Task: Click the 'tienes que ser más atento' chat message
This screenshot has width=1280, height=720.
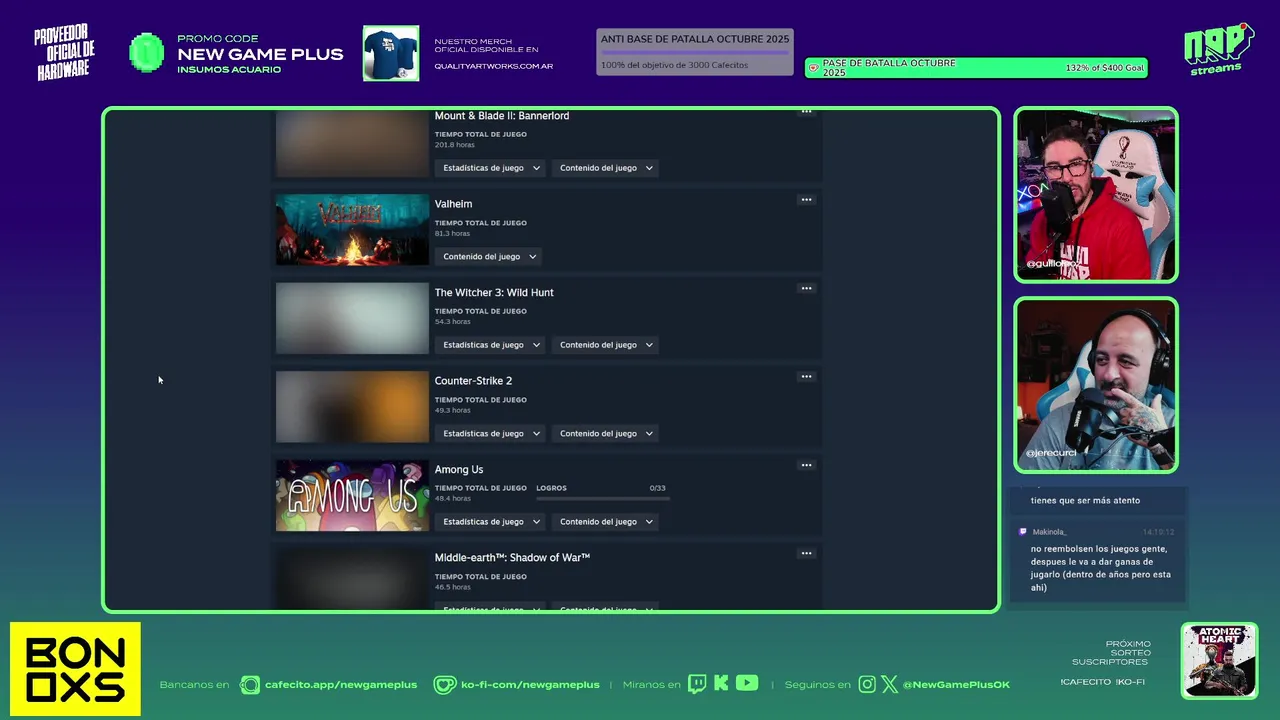Action: [1085, 500]
